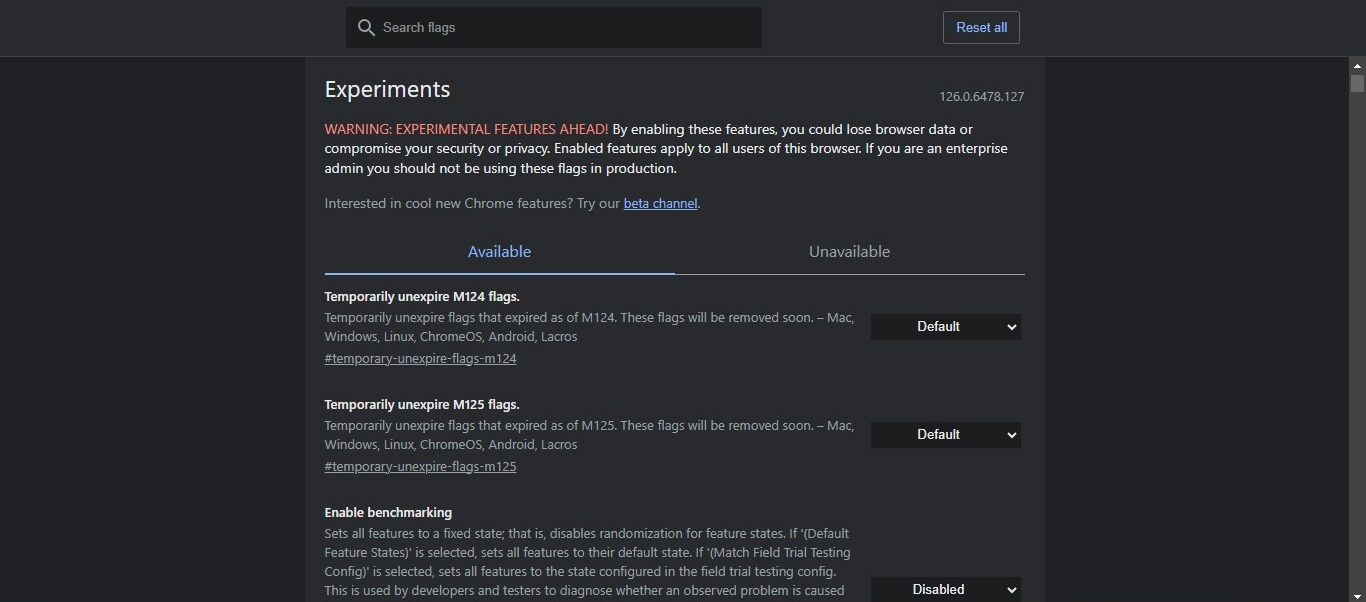The image size is (1366, 602).
Task: Click the vertical scrollbar thumb
Action: click(x=1357, y=84)
